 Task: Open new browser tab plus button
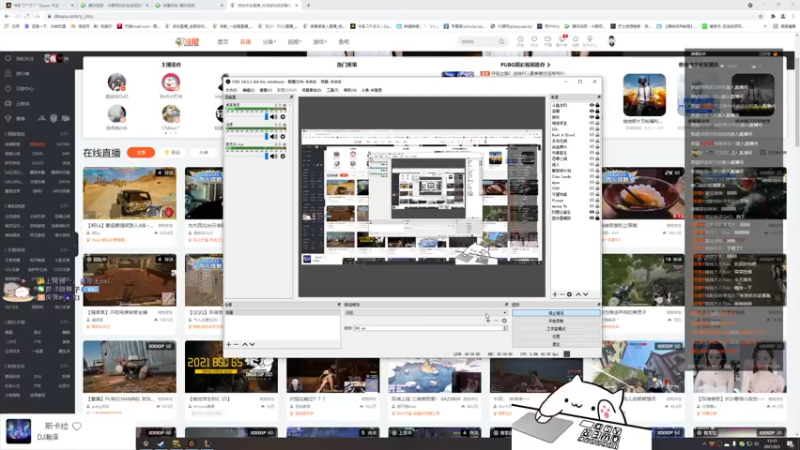click(x=308, y=5)
